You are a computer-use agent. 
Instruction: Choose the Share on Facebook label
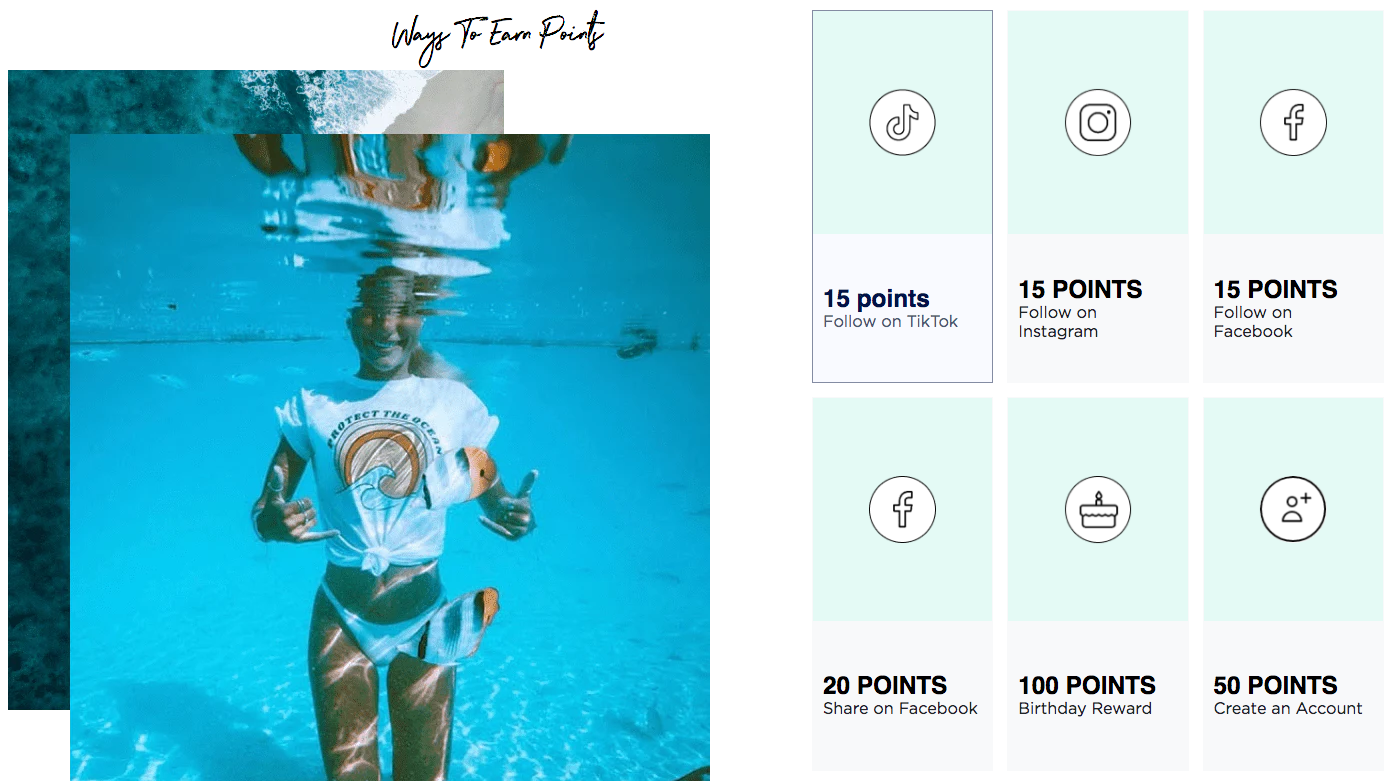[900, 708]
